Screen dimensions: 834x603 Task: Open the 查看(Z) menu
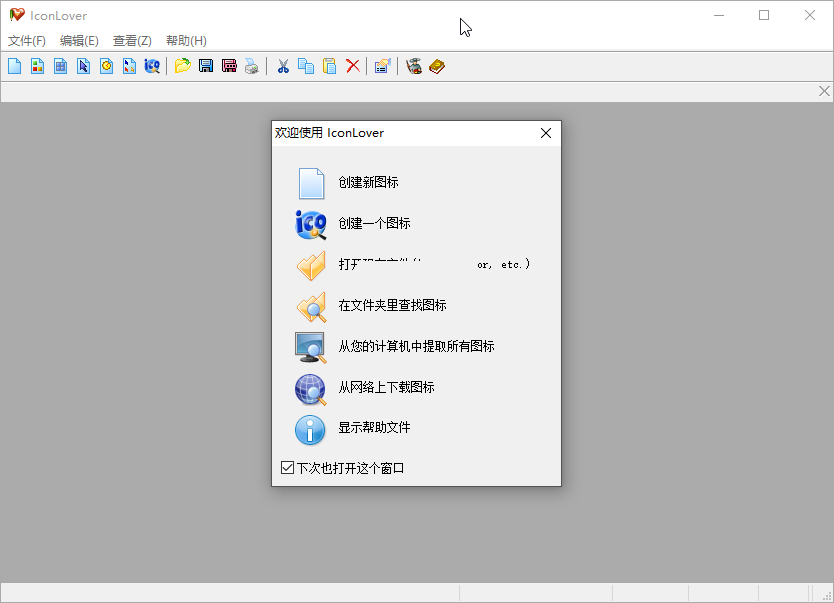tap(131, 41)
